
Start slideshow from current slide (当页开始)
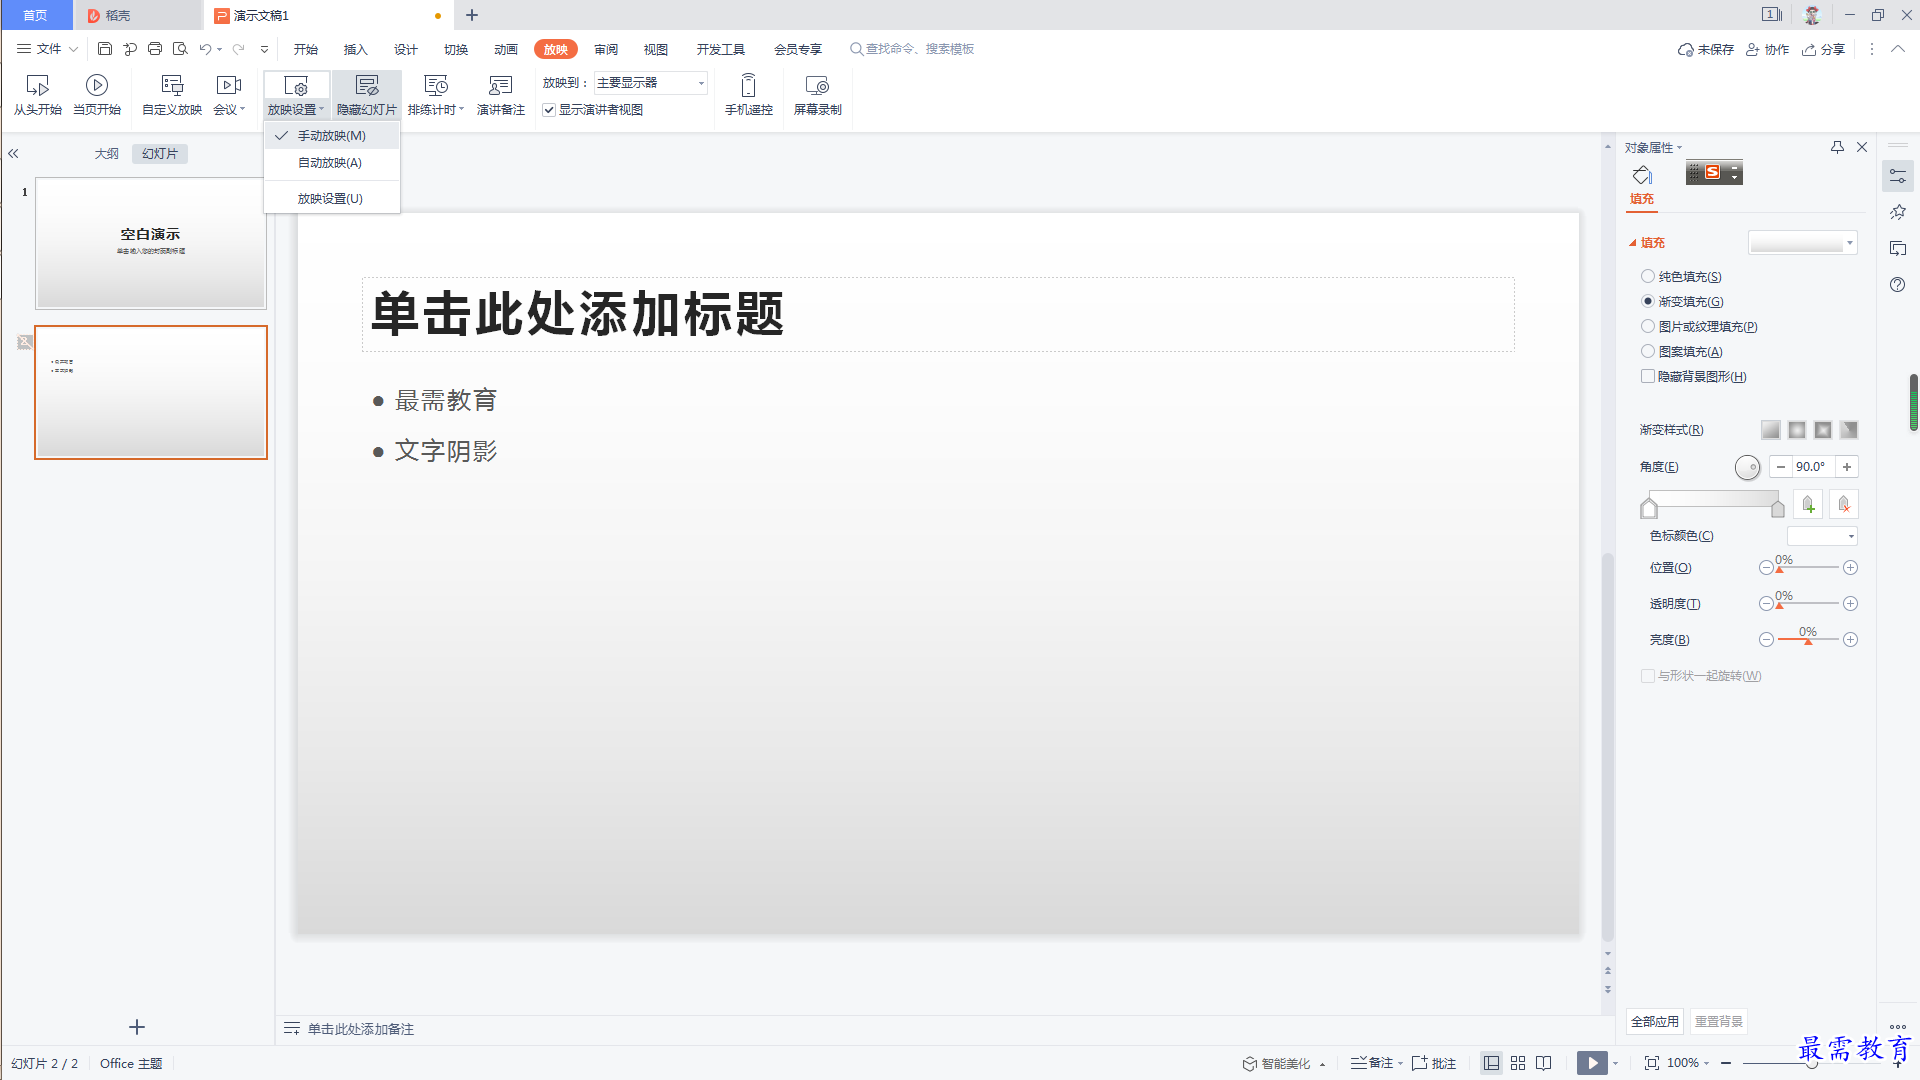point(97,95)
